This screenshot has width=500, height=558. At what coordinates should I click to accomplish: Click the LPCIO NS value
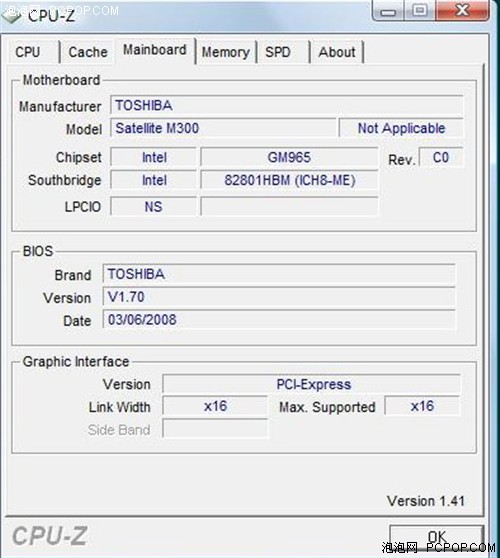(153, 206)
